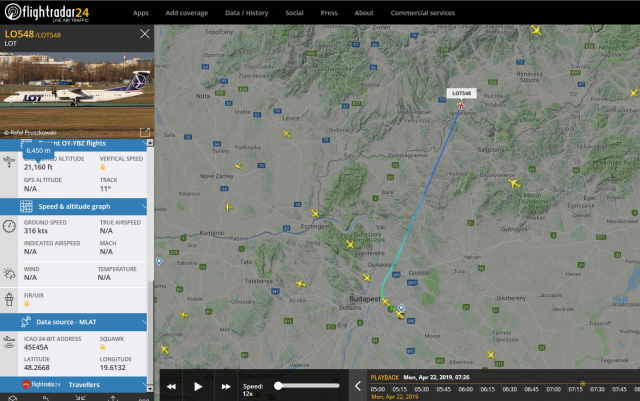The width and height of the screenshot is (640, 401).
Task: Click the airport pin marker at left map edge
Action: point(159,261)
